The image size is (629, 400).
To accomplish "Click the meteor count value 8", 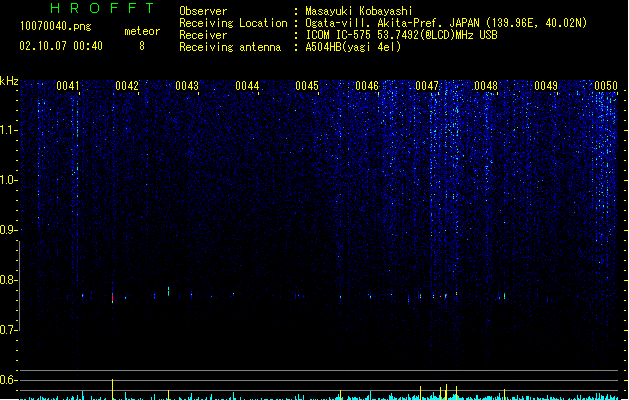I will (x=142, y=46).
